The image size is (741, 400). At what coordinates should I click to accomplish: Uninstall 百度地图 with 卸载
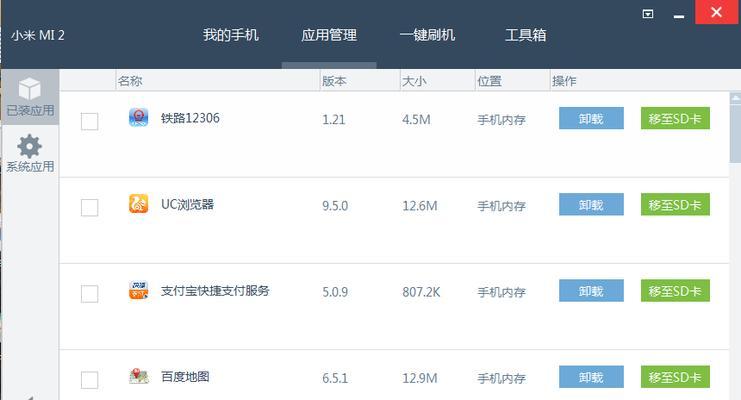[x=591, y=377]
